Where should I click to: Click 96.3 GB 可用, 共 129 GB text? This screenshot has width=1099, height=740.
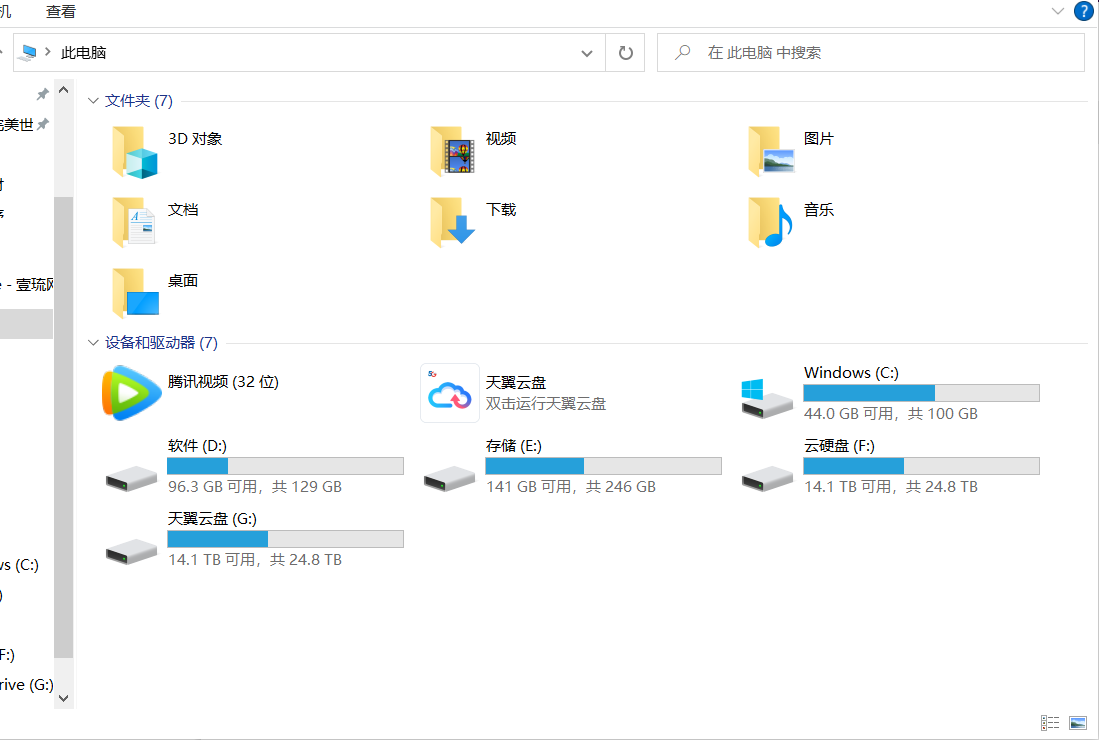point(255,487)
